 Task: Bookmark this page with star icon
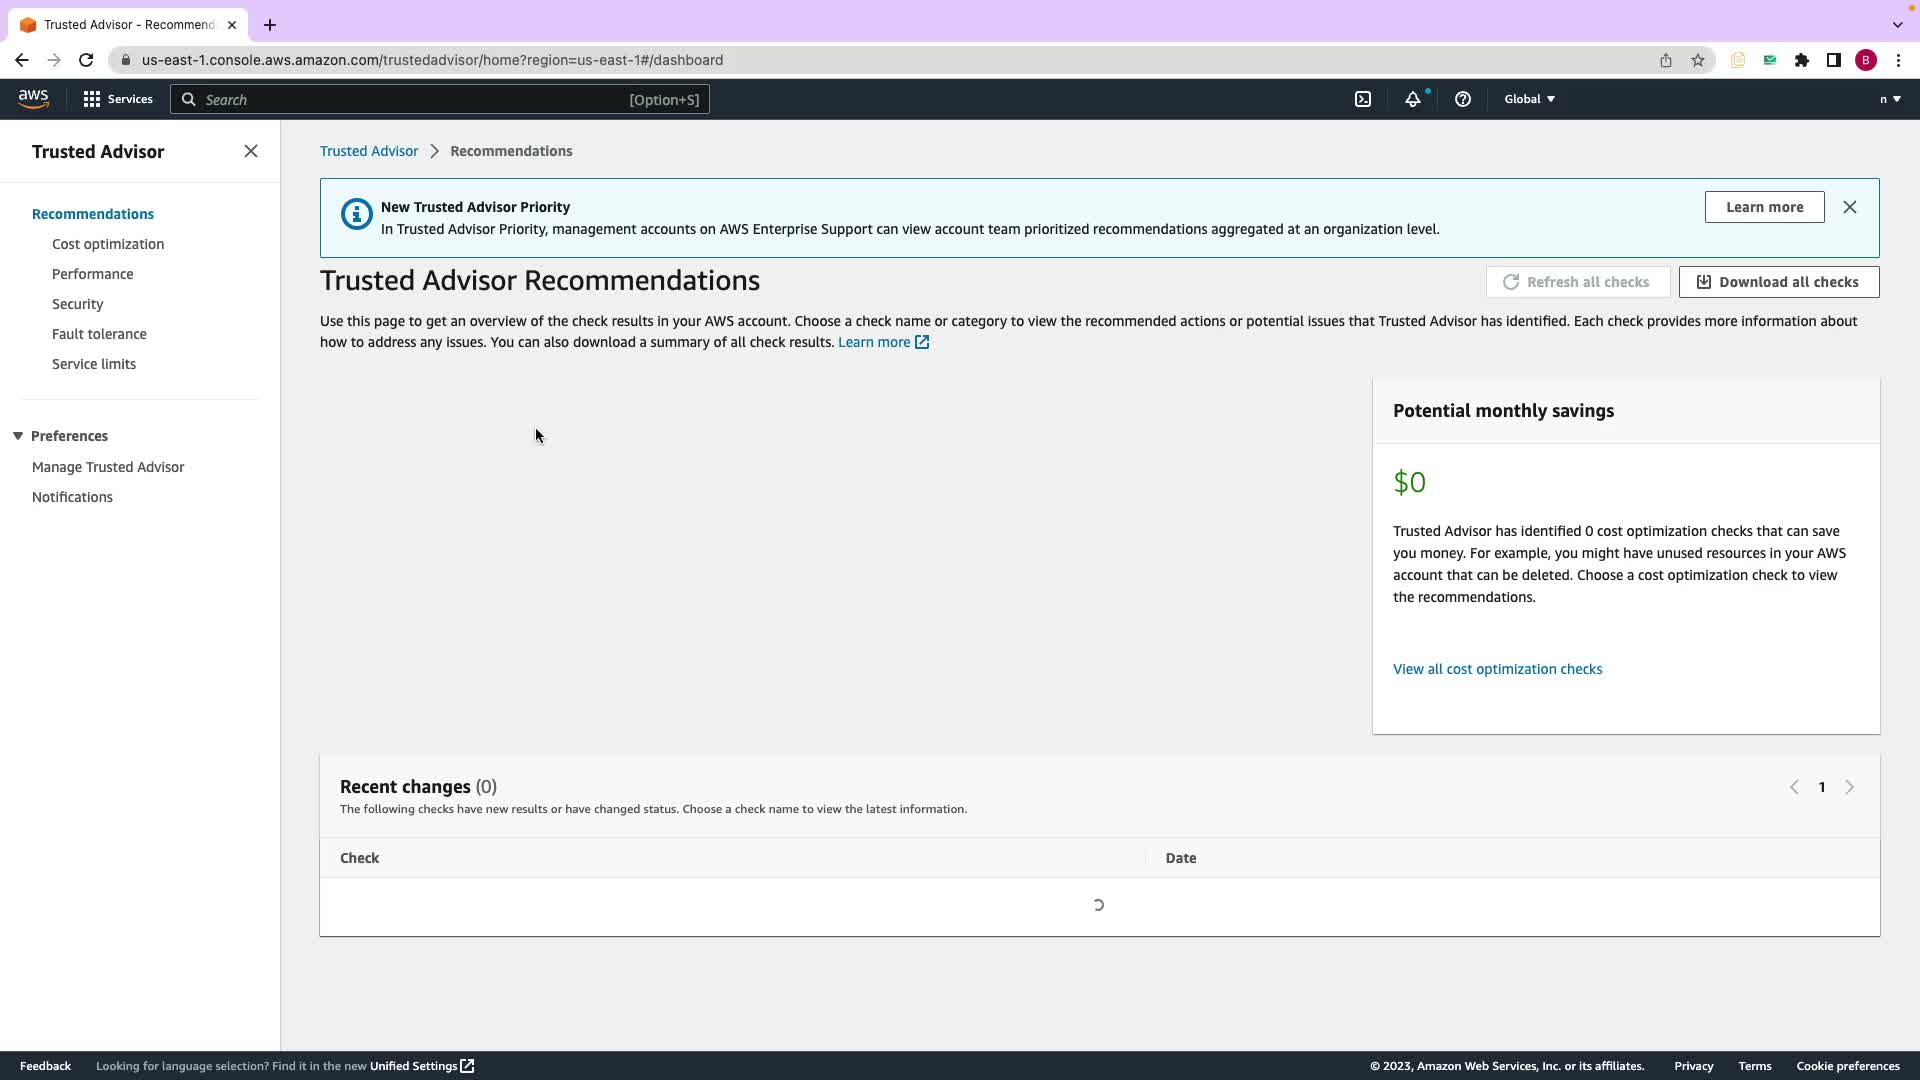tap(1697, 60)
